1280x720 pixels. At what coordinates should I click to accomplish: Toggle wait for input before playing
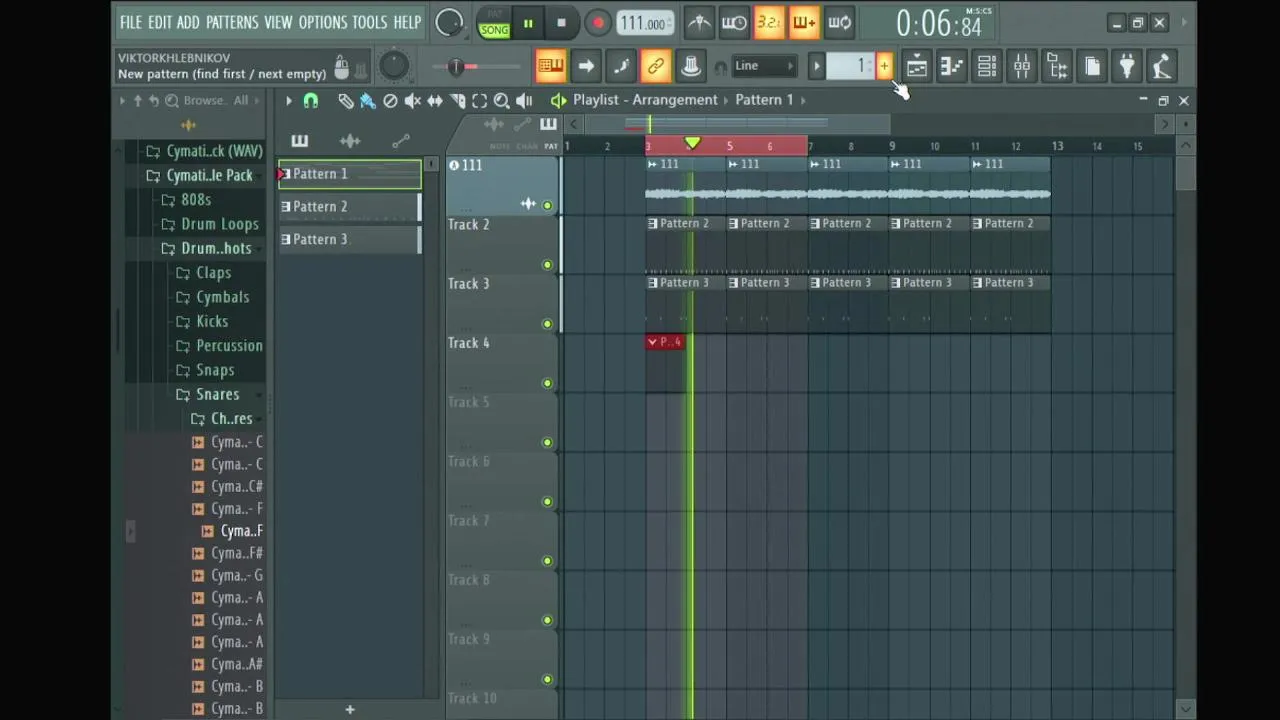pos(734,23)
